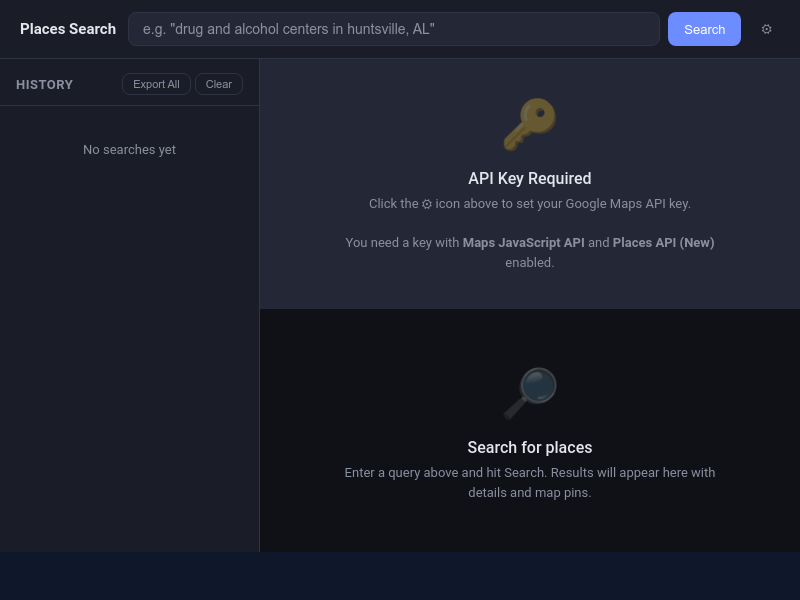
Task: Click the search illustration in the lower panel
Action: coord(532,392)
